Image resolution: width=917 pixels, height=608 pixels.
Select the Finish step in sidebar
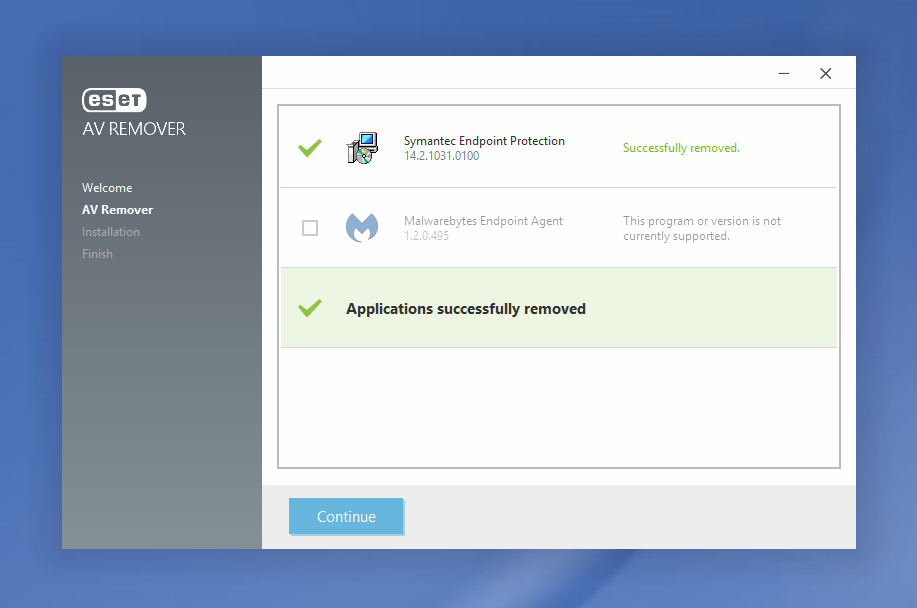pos(98,254)
